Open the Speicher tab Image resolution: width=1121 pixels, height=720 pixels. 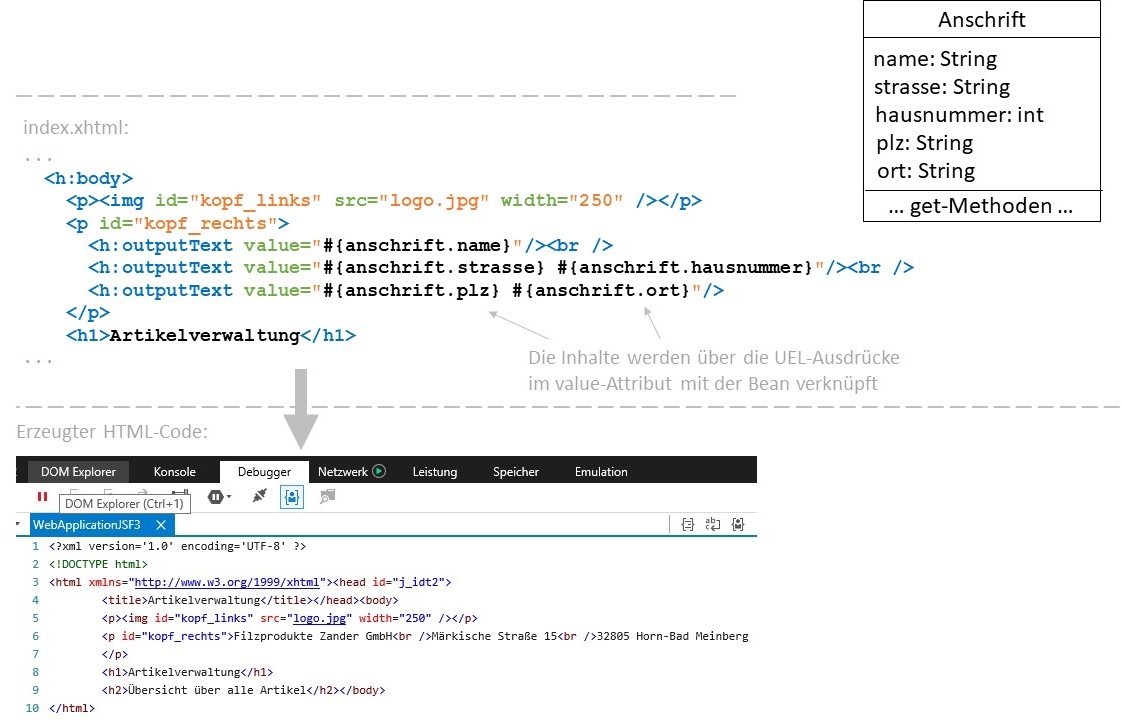pos(515,471)
